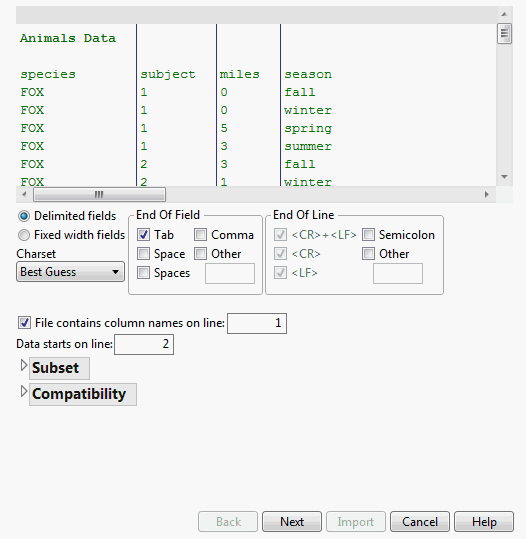Image resolution: width=526 pixels, height=539 pixels.
Task: Enable the Other end-of-line checkbox
Action: pyautogui.click(x=368, y=254)
